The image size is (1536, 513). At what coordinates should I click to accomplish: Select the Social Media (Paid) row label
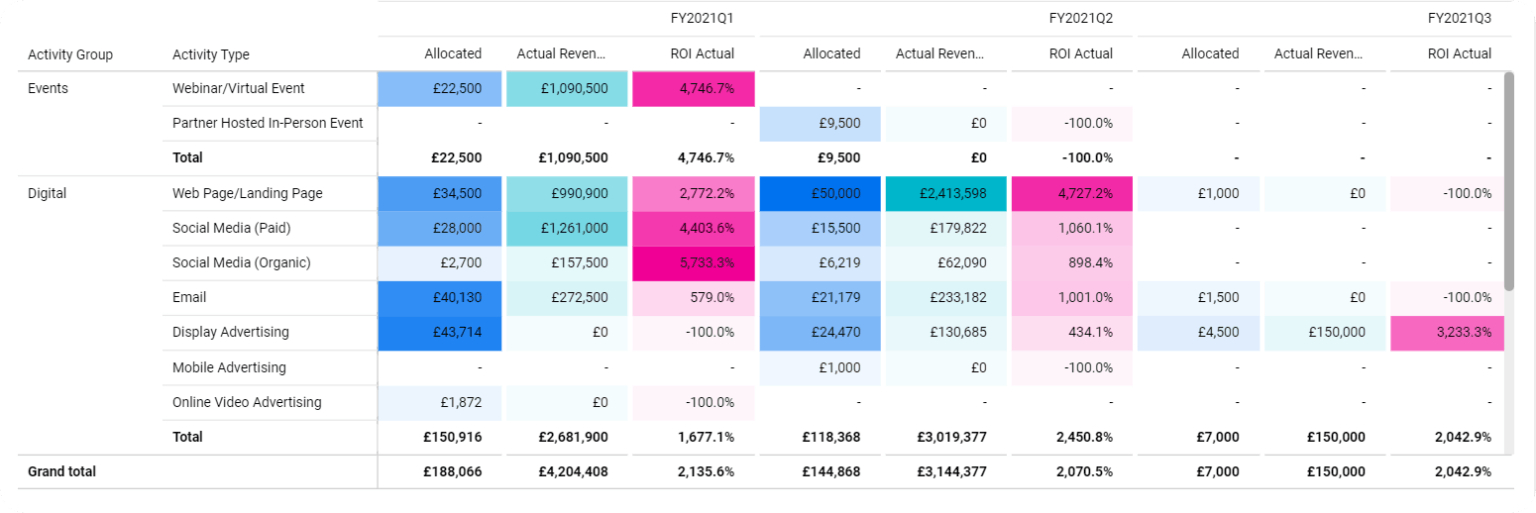[230, 228]
